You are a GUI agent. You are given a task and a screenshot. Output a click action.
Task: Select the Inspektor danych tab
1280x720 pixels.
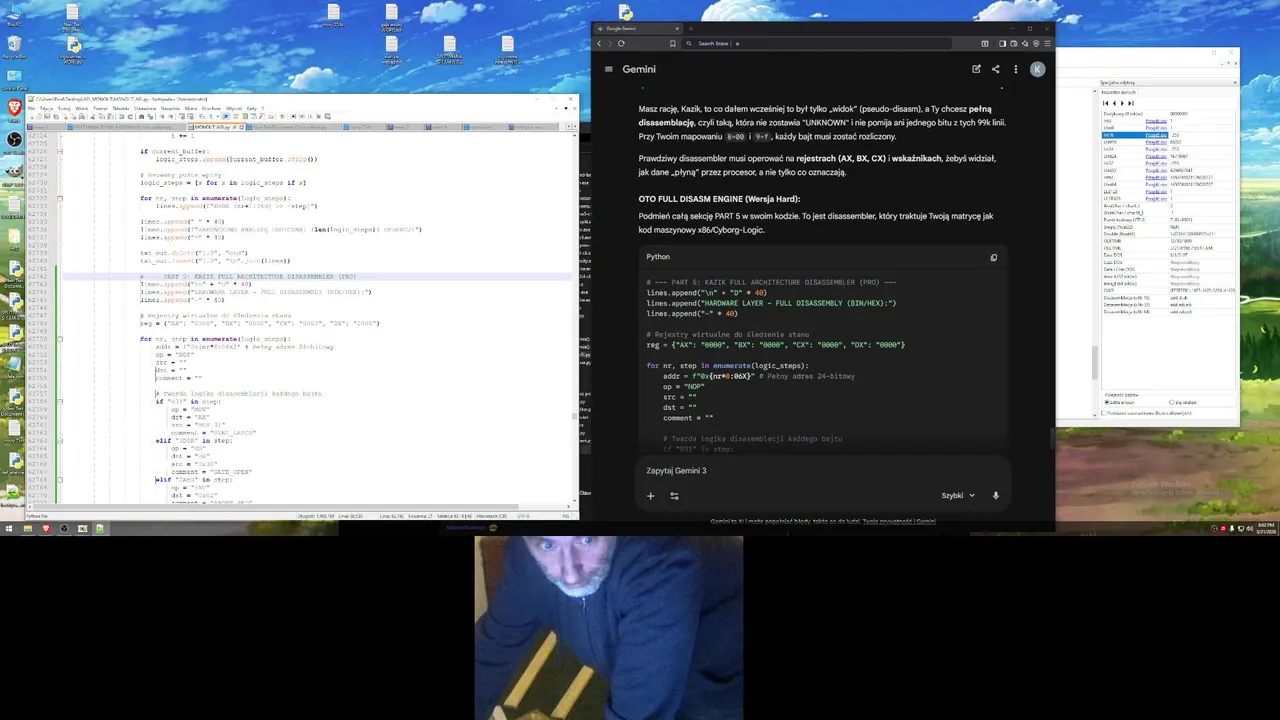pos(1119,92)
